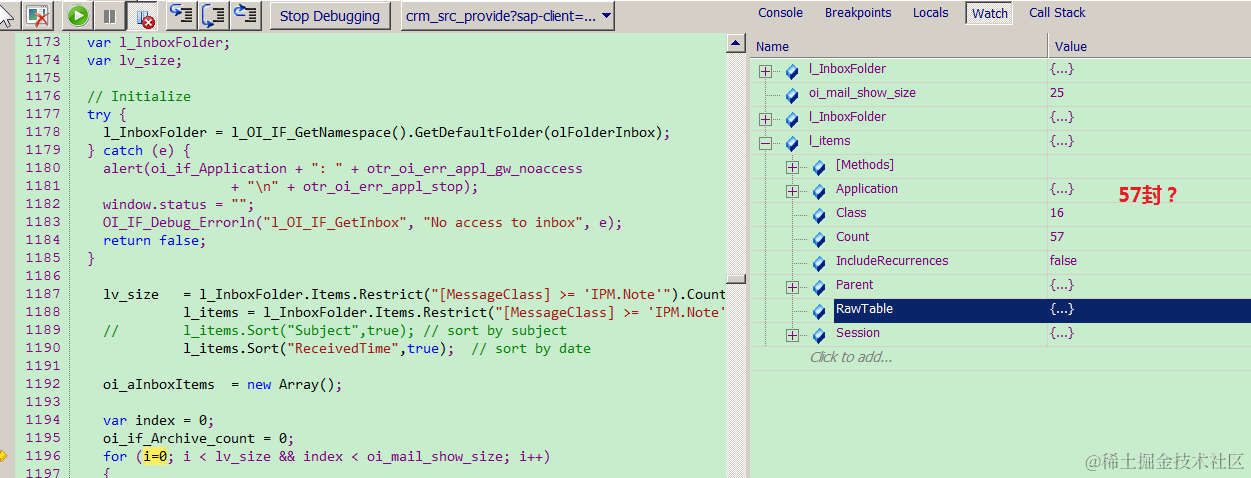This screenshot has width=1251, height=478.
Task: Select the Count property row
Action: point(1000,237)
